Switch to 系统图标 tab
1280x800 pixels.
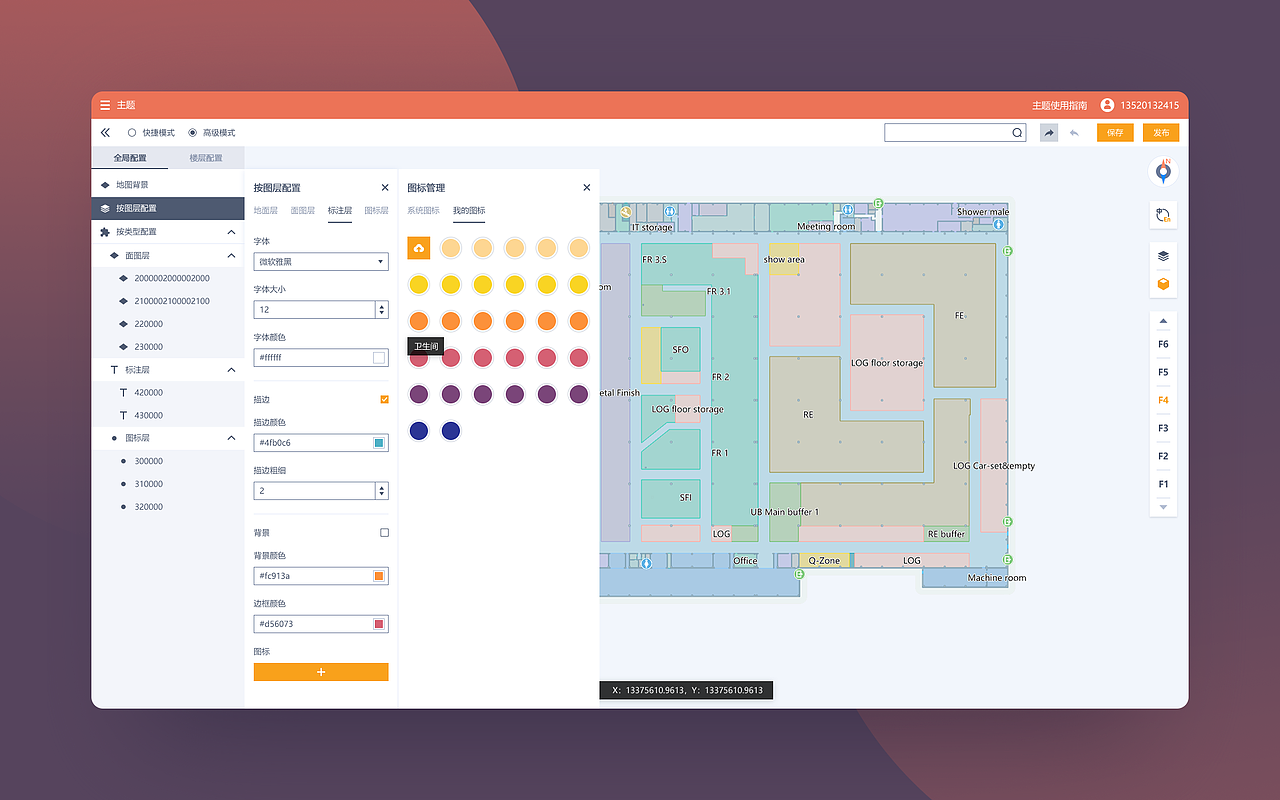[x=423, y=211]
